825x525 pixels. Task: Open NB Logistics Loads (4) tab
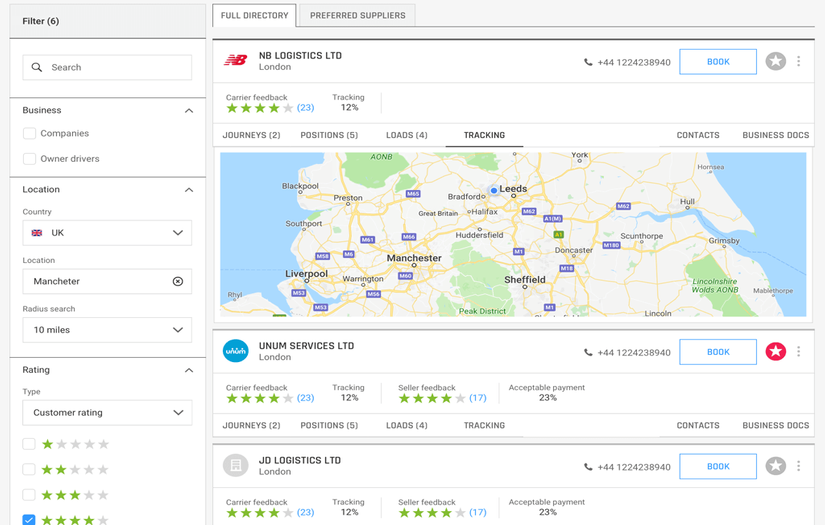tap(407, 135)
